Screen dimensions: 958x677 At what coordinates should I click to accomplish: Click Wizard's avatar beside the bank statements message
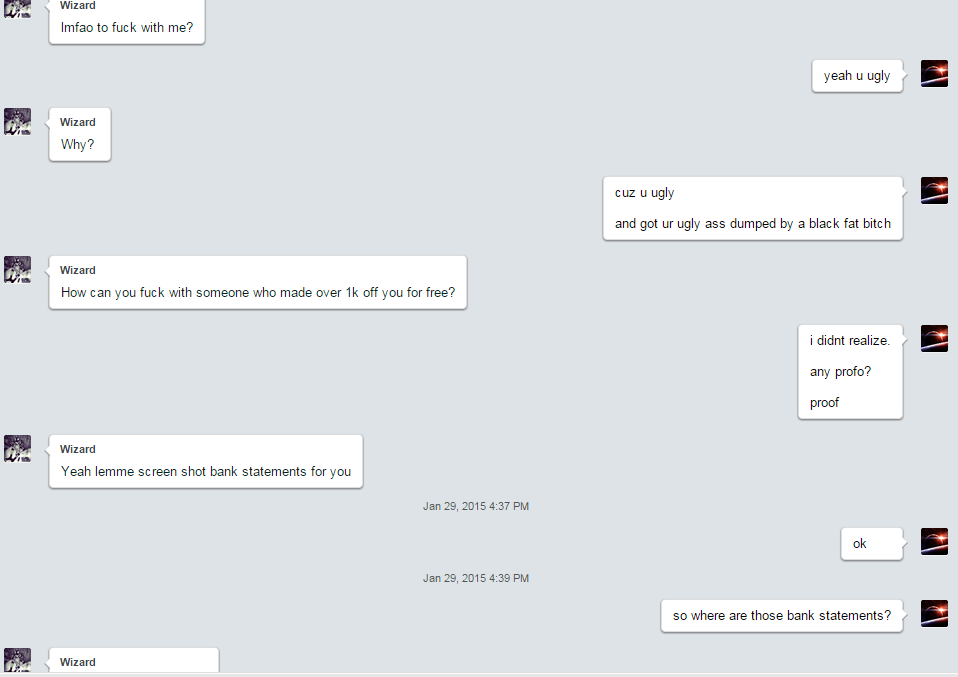click(17, 448)
